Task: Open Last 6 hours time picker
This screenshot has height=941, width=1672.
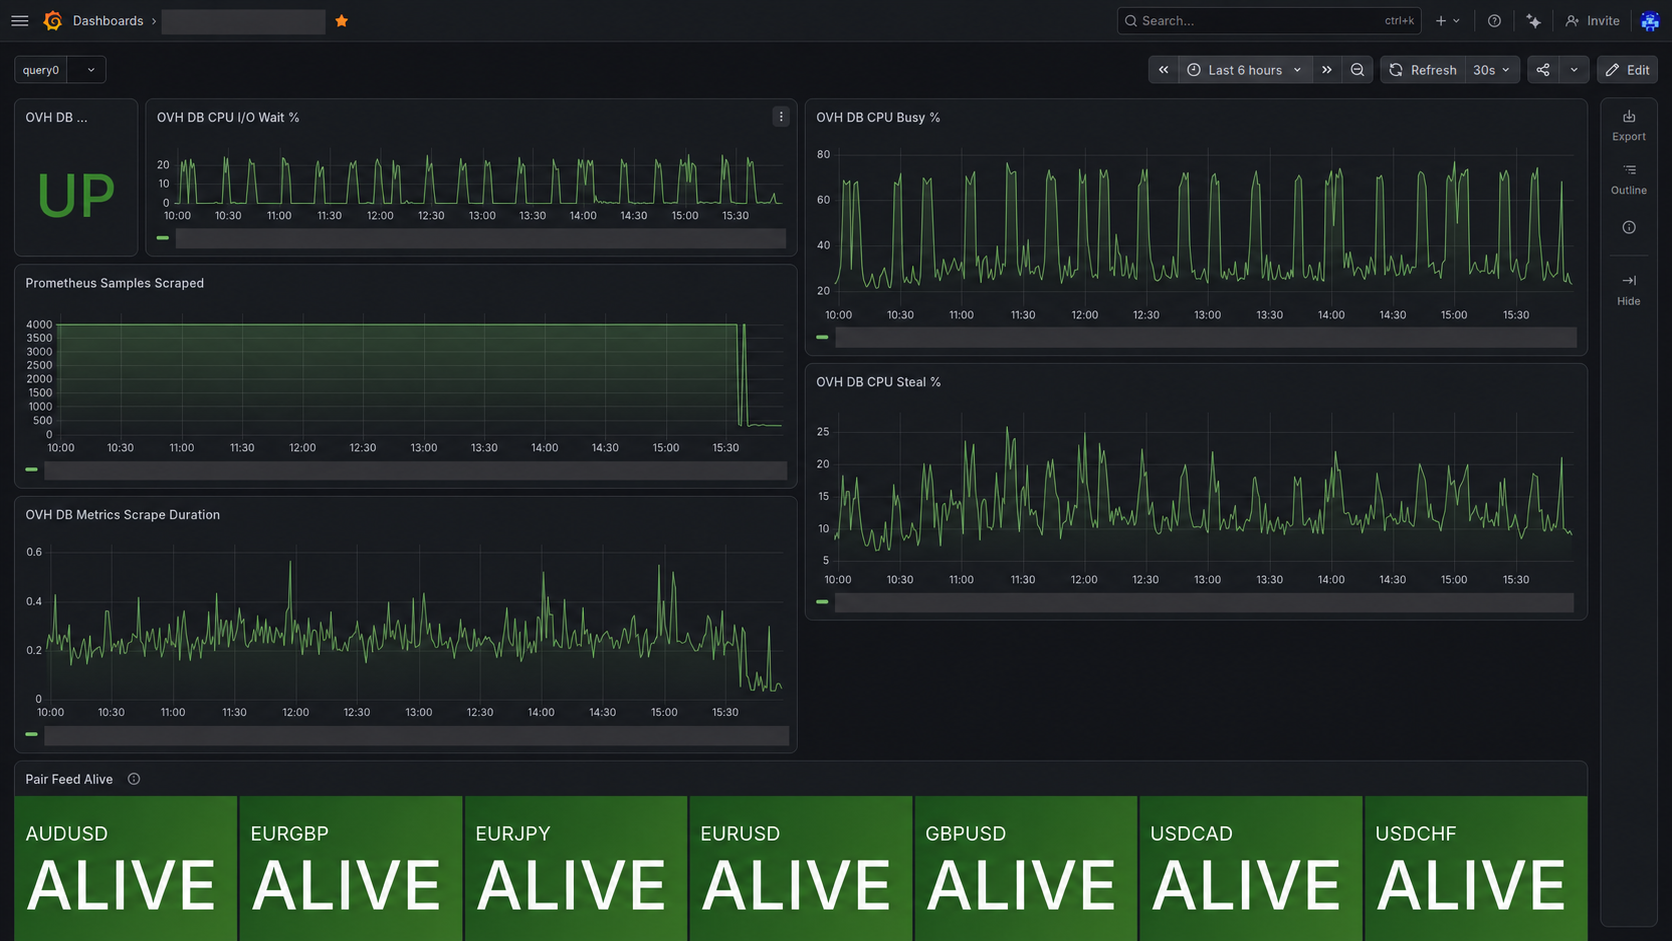Action: click(x=1245, y=70)
